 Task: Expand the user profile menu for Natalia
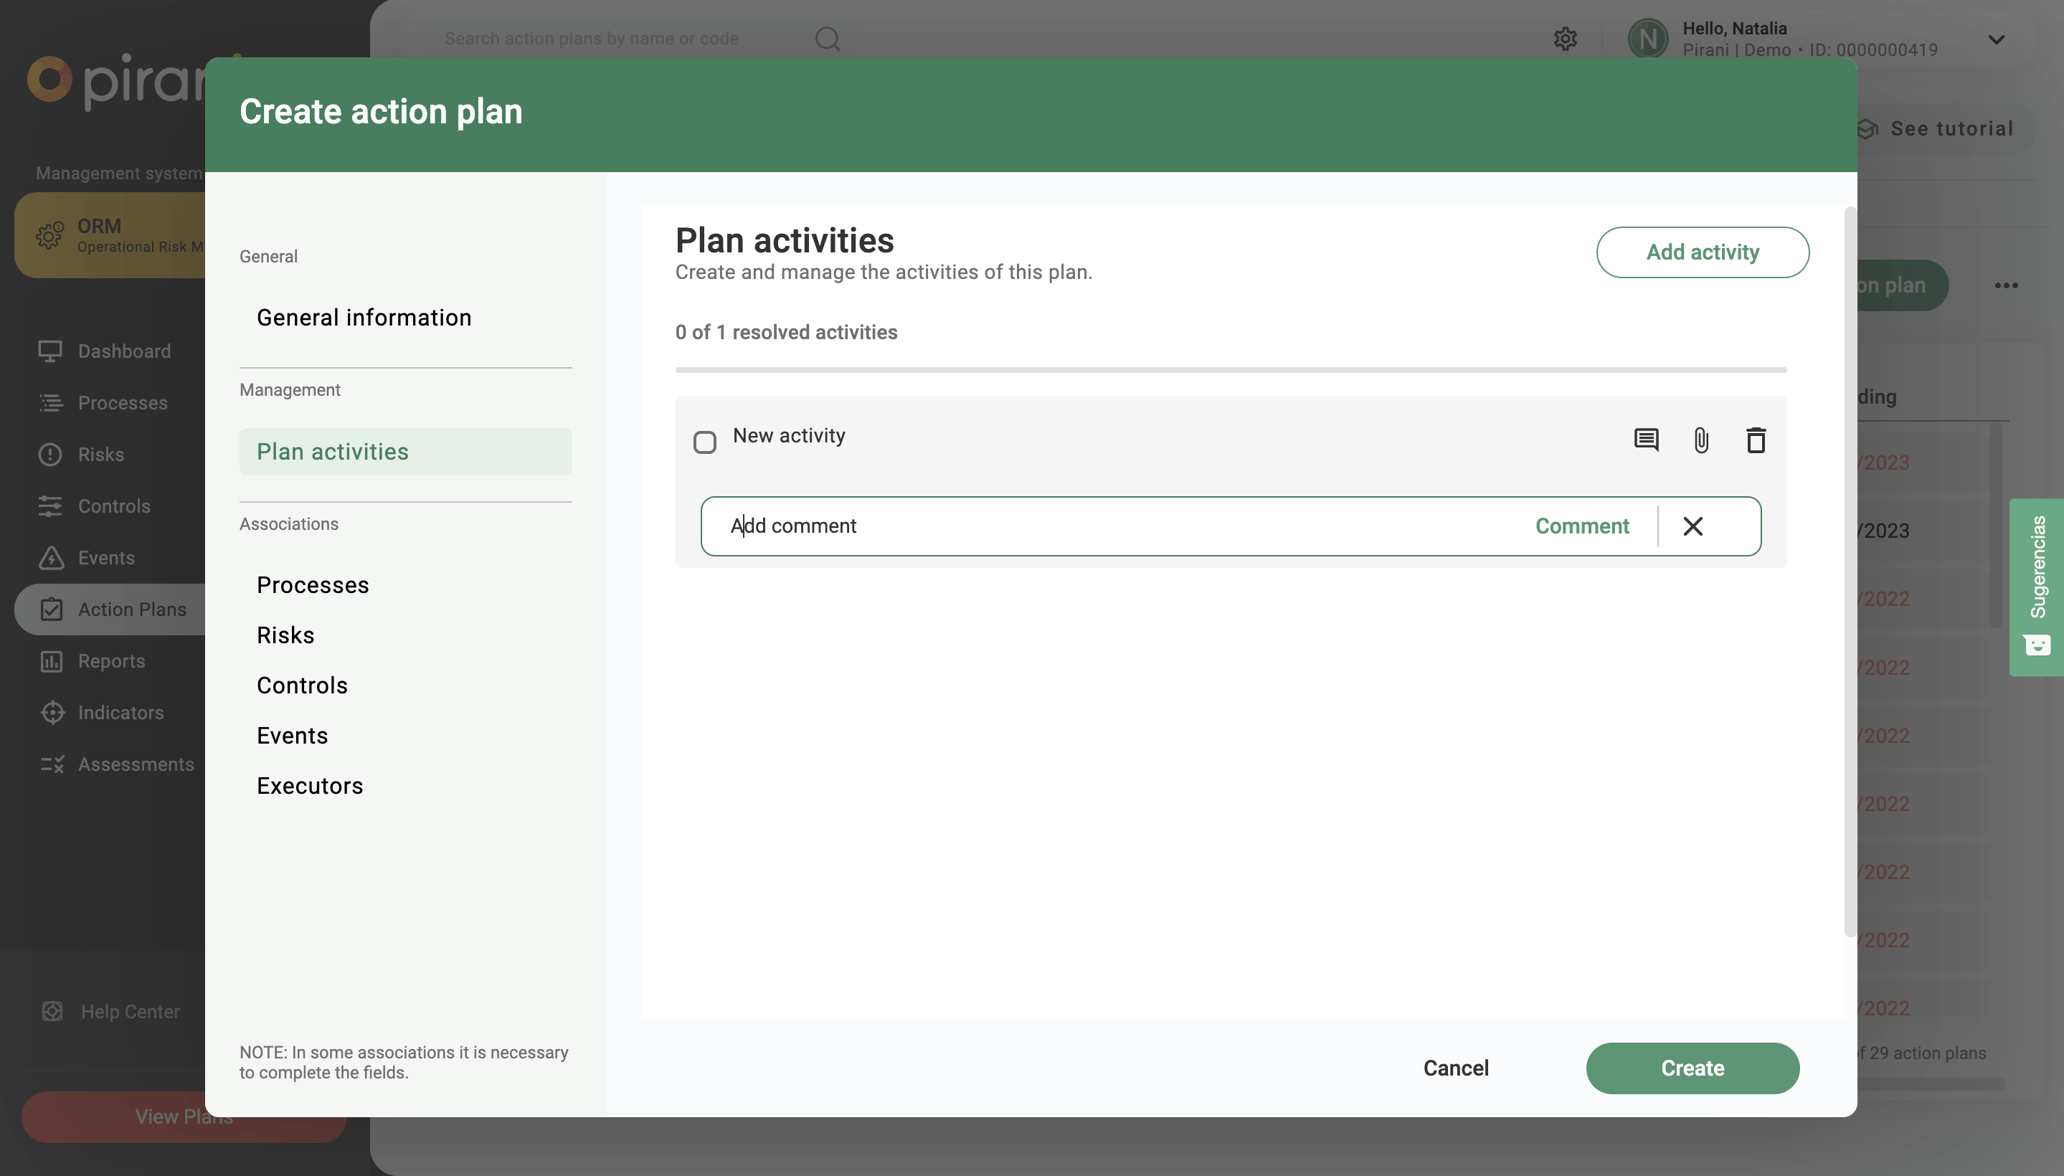(x=1996, y=39)
